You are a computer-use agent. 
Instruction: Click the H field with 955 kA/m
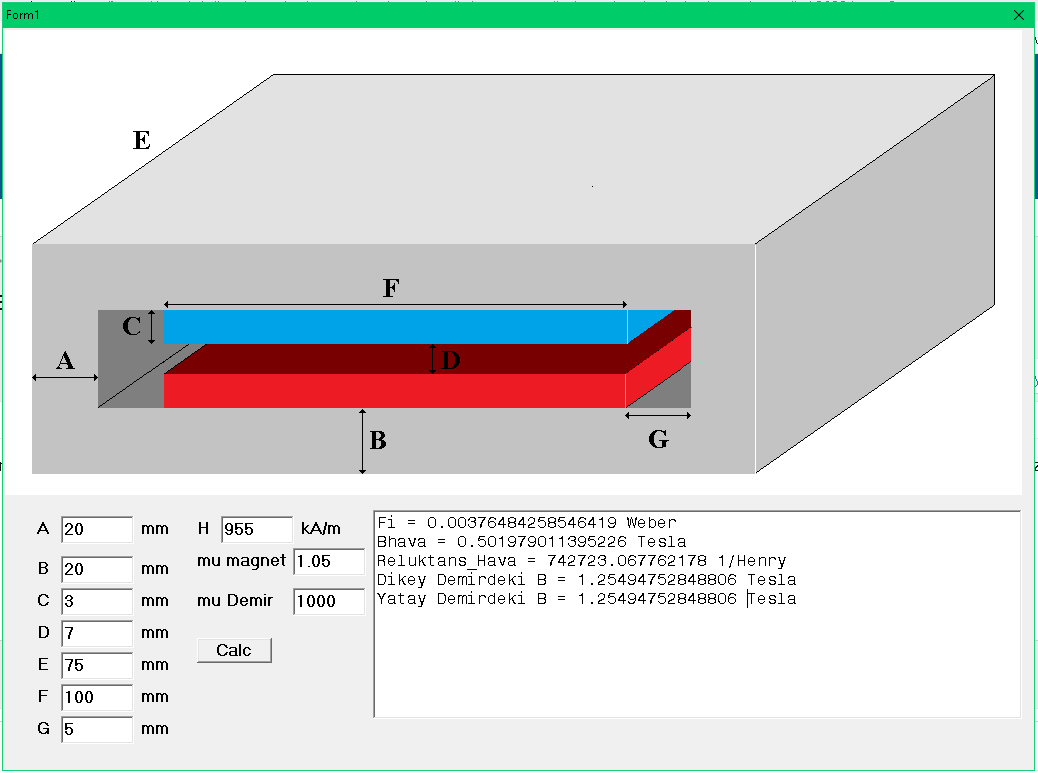point(256,529)
